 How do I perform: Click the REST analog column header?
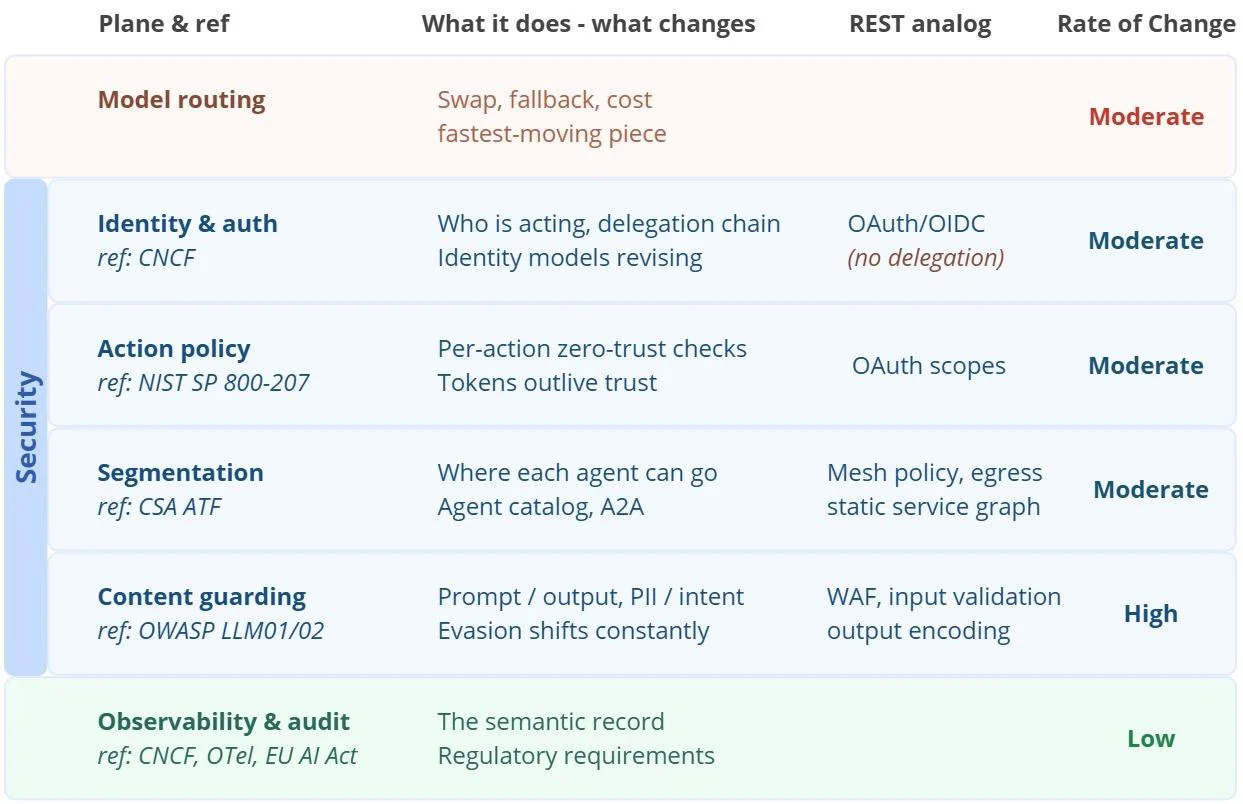(920, 24)
